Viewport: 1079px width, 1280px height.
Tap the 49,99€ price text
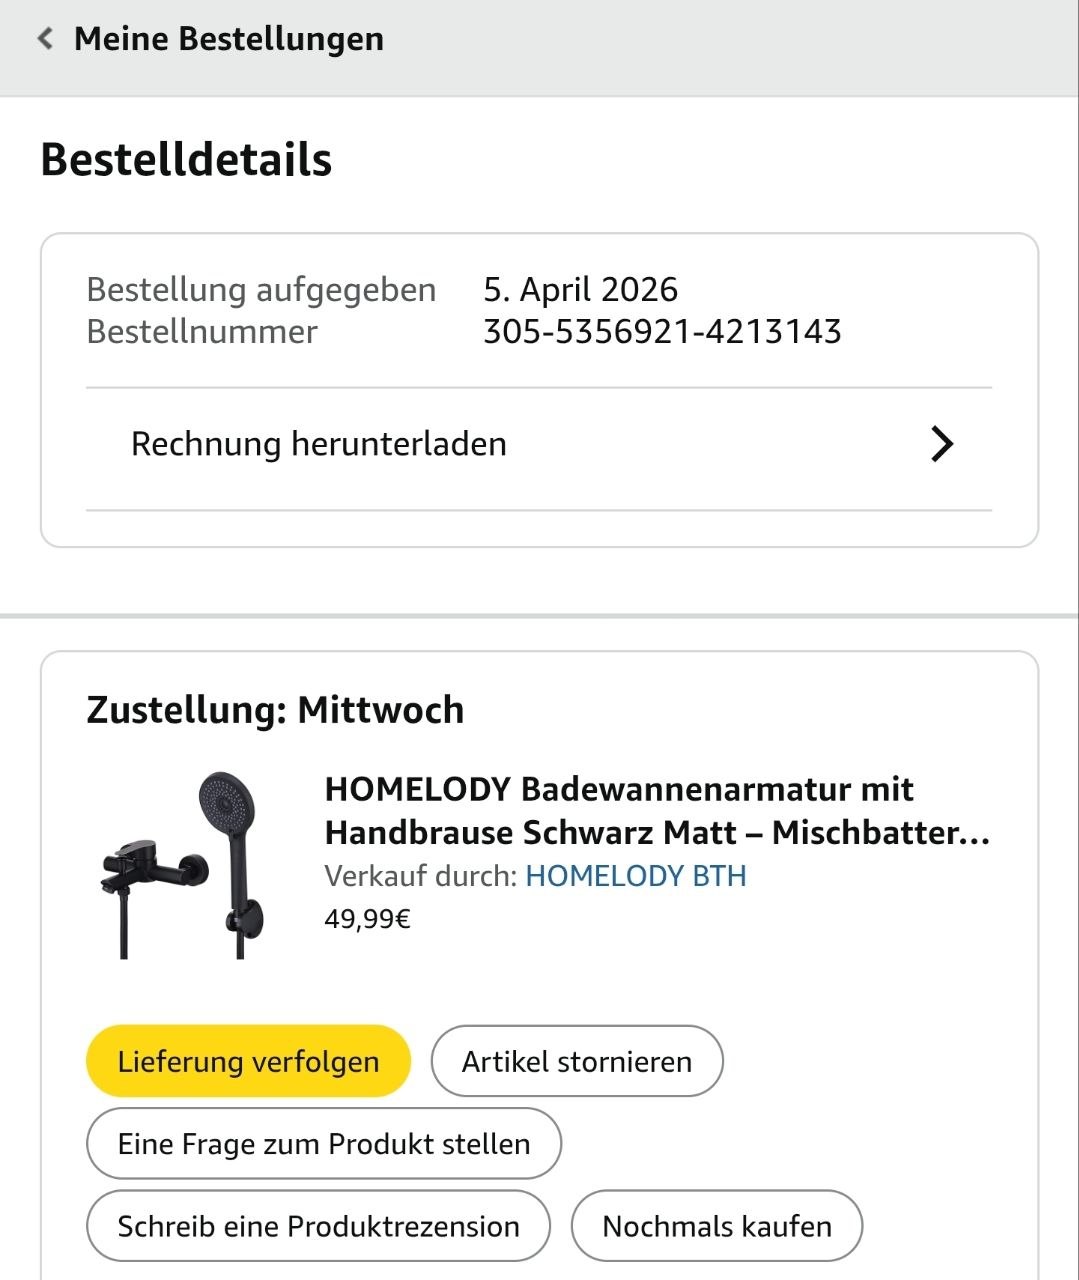tap(367, 919)
